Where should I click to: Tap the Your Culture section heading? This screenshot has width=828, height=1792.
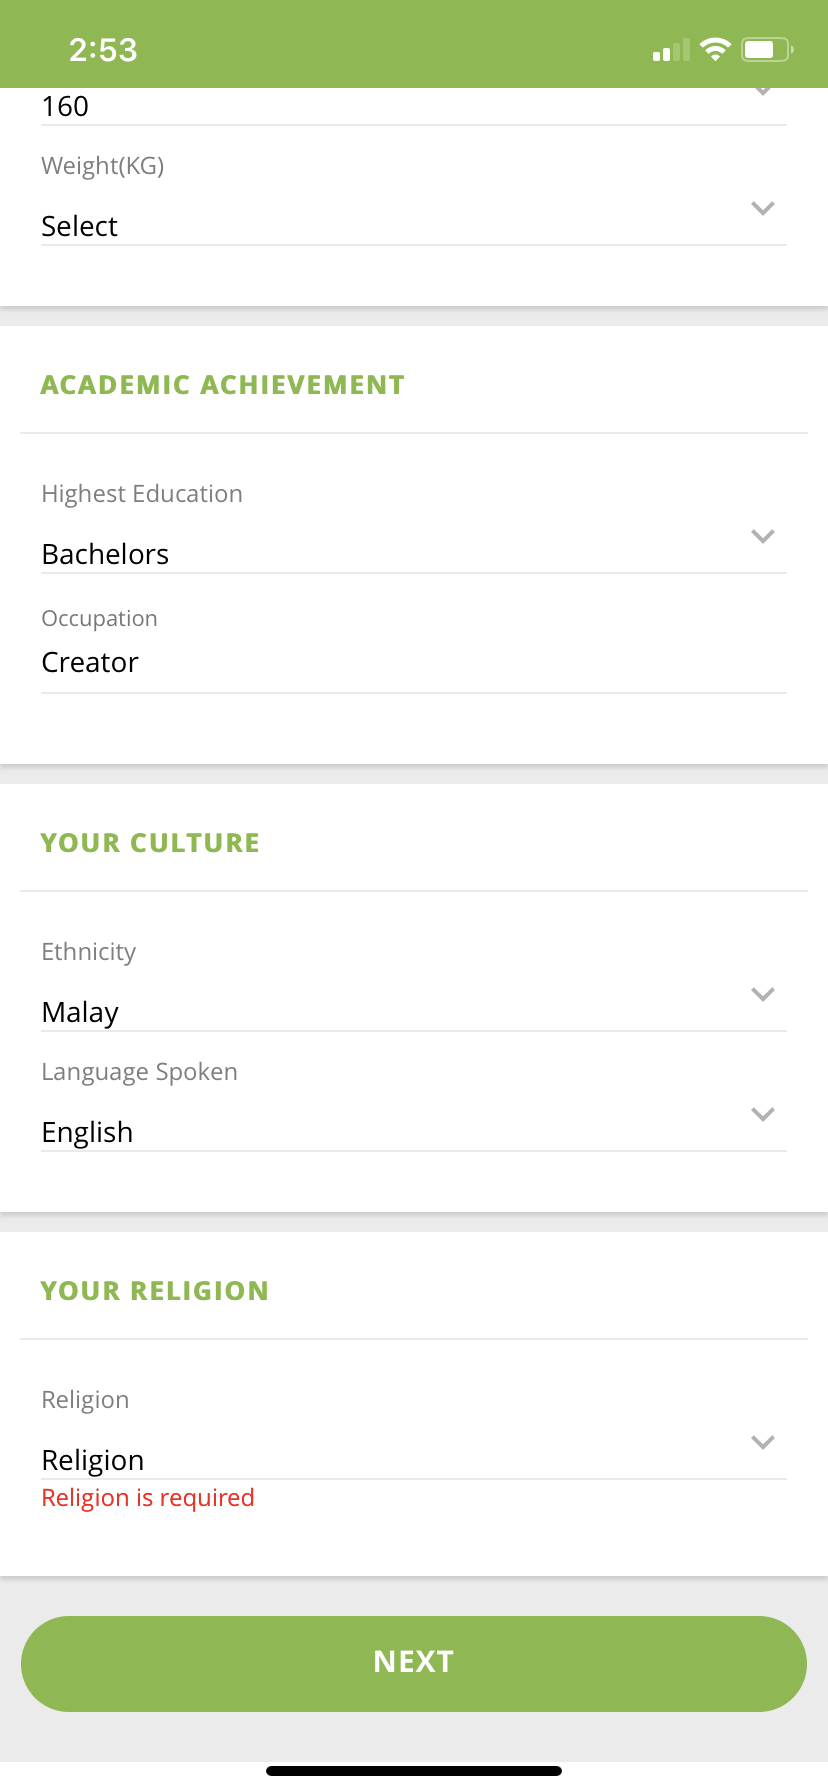[x=150, y=843]
